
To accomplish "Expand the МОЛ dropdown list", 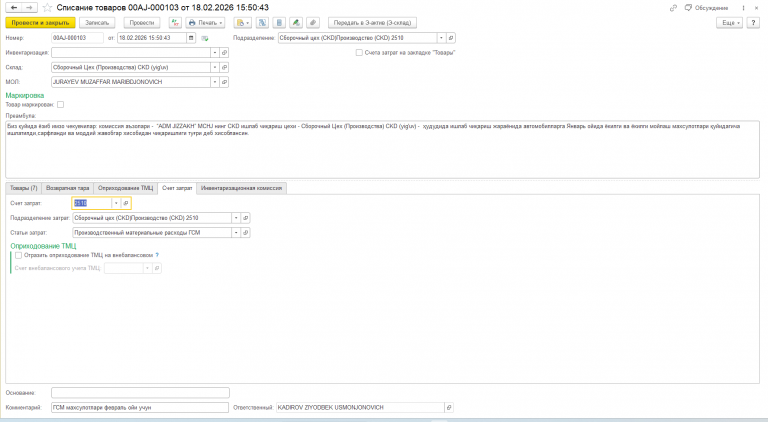I will click(215, 82).
